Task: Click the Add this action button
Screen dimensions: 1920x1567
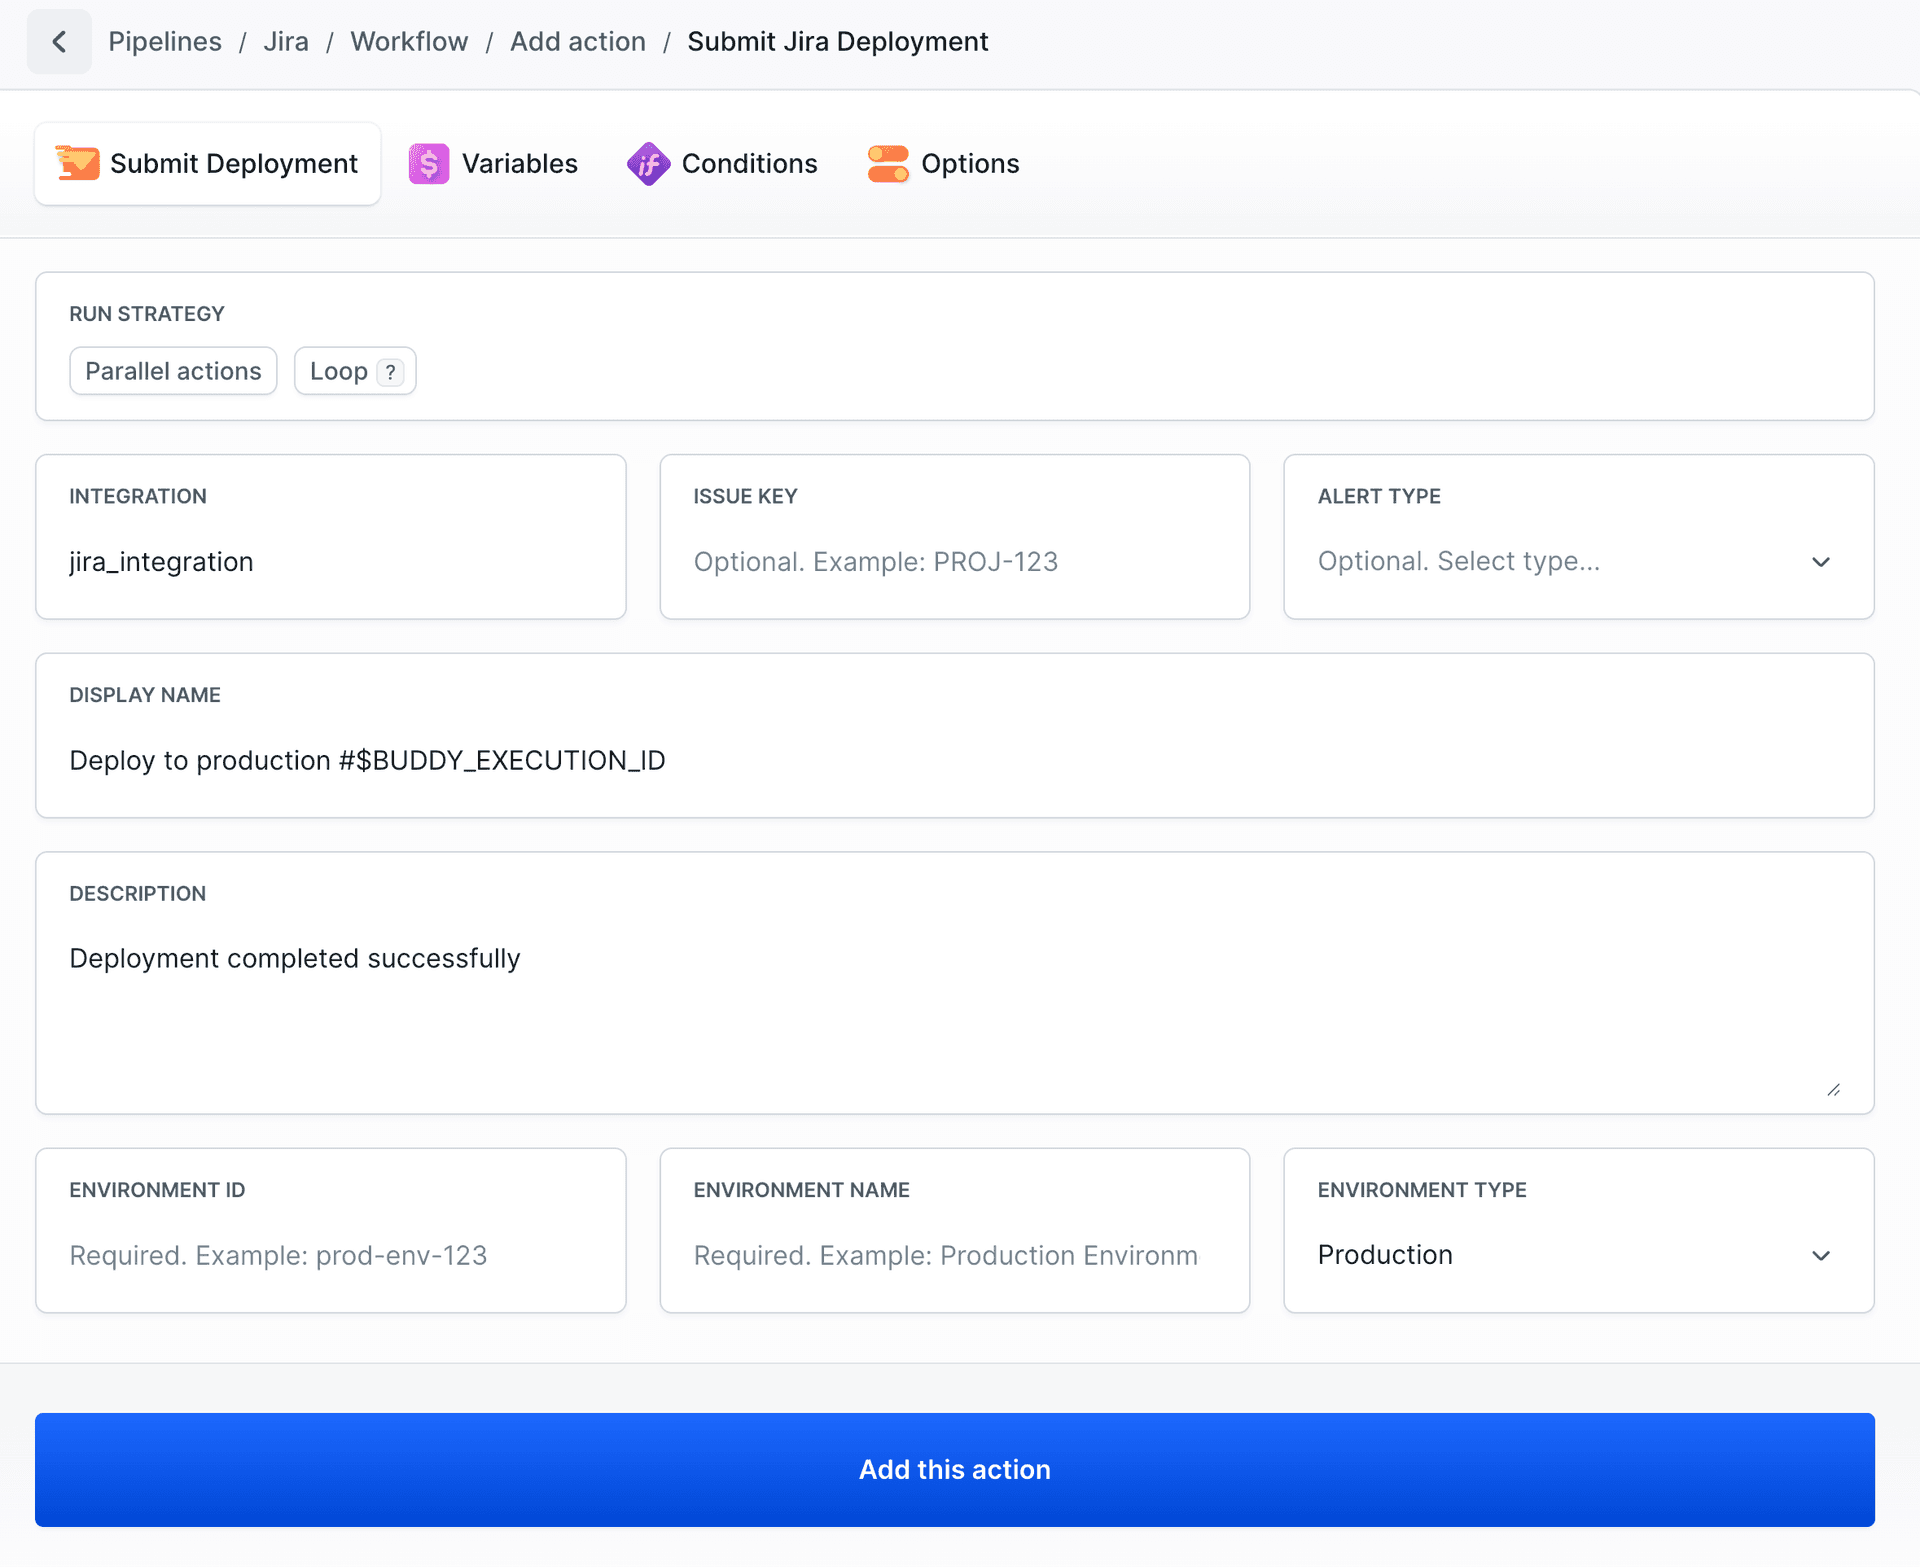Action: (x=955, y=1469)
